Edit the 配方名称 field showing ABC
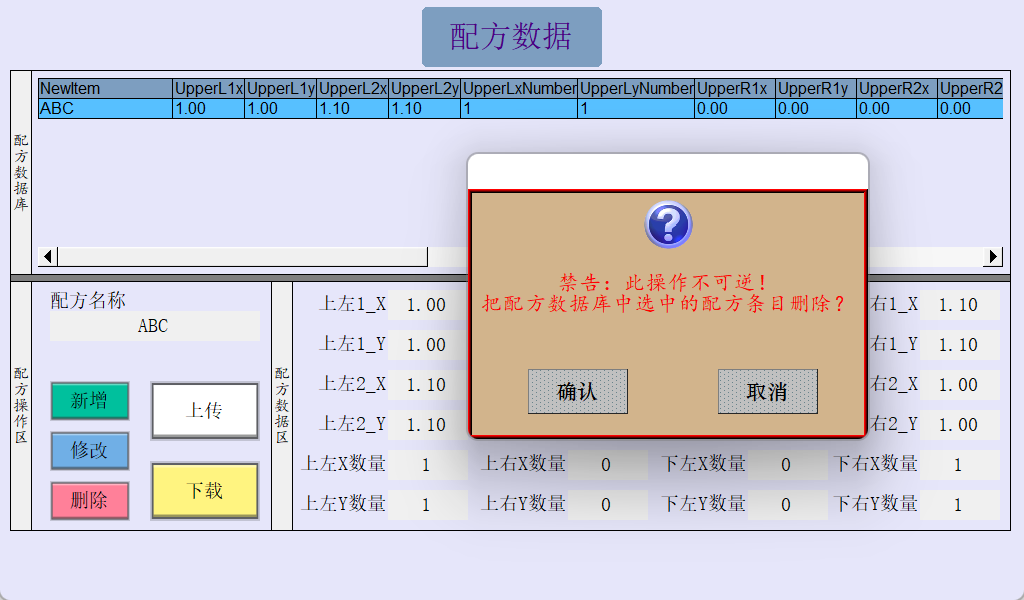Screen dimensions: 1024x600 click(154, 326)
